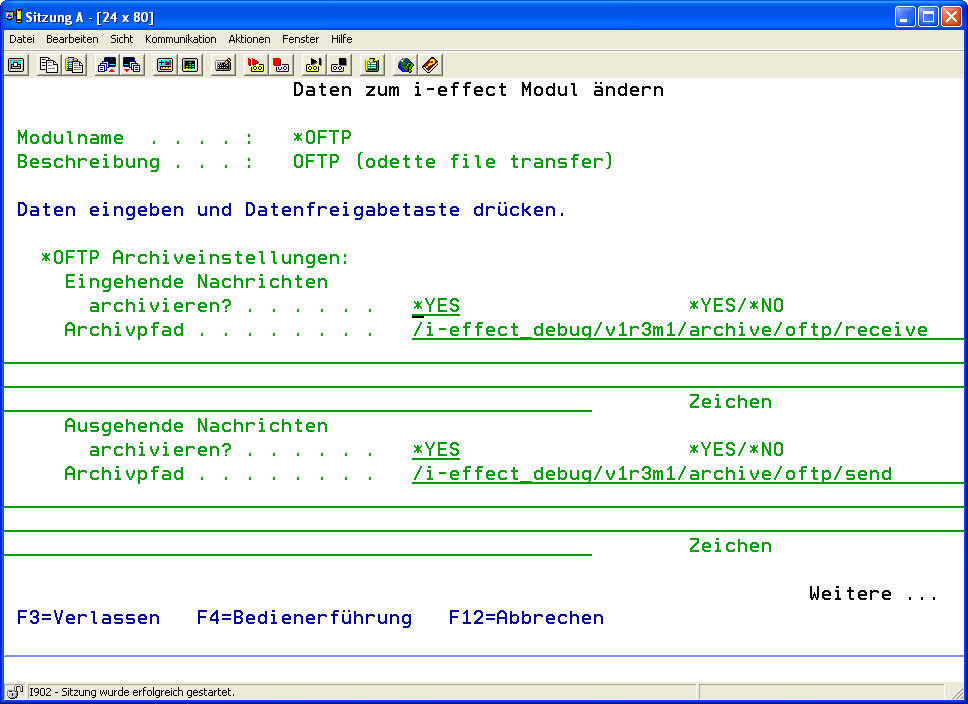Click the clipboard toolbar icon
968x704 pixels.
[x=372, y=65]
